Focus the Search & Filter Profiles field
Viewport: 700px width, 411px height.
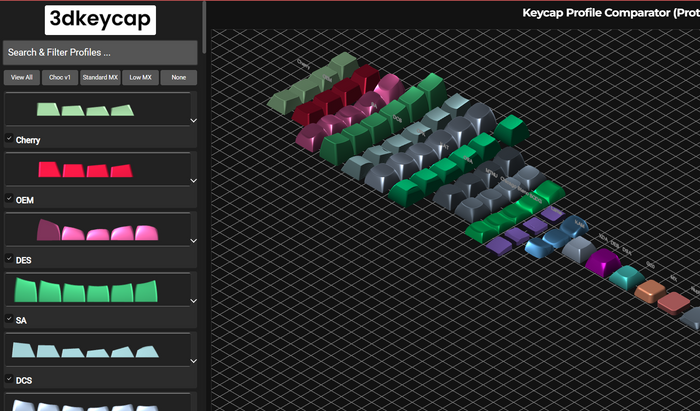[x=100, y=53]
